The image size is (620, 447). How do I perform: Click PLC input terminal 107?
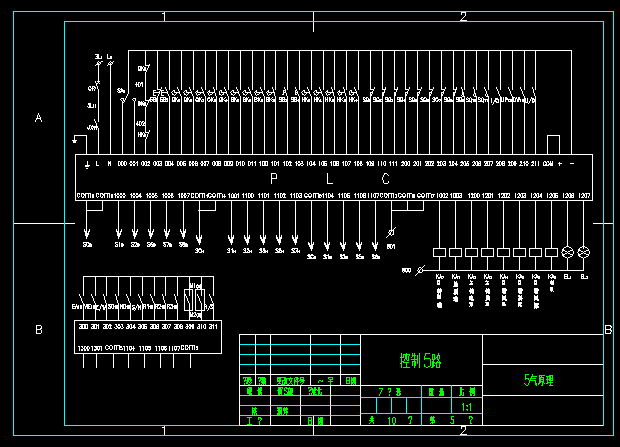coord(346,164)
